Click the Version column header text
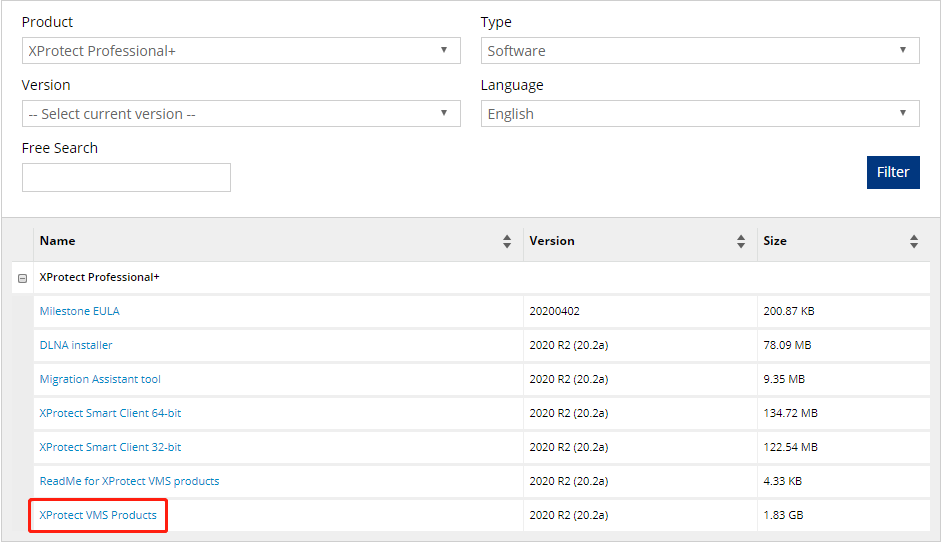Screen dimensions: 945x545 [552, 241]
